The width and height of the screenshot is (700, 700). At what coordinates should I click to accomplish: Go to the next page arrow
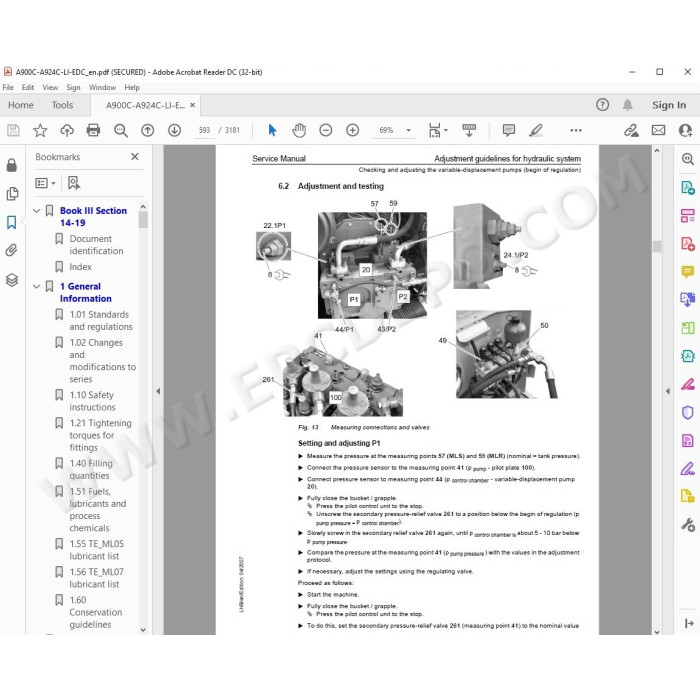[175, 130]
